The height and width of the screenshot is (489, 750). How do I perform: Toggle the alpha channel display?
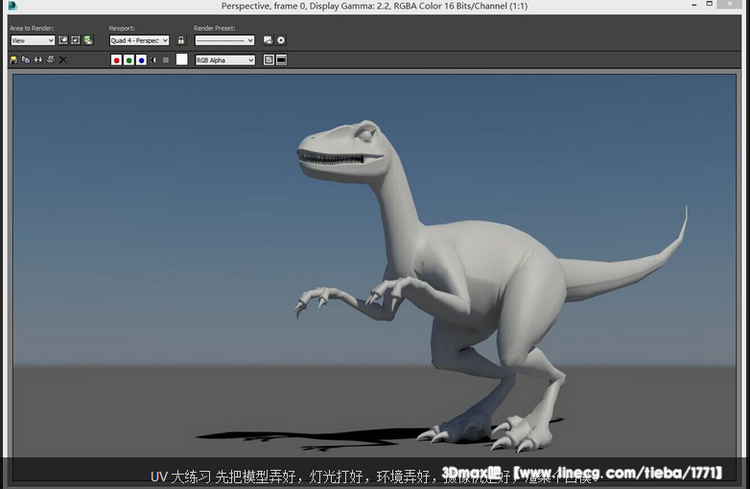pyautogui.click(x=153, y=60)
